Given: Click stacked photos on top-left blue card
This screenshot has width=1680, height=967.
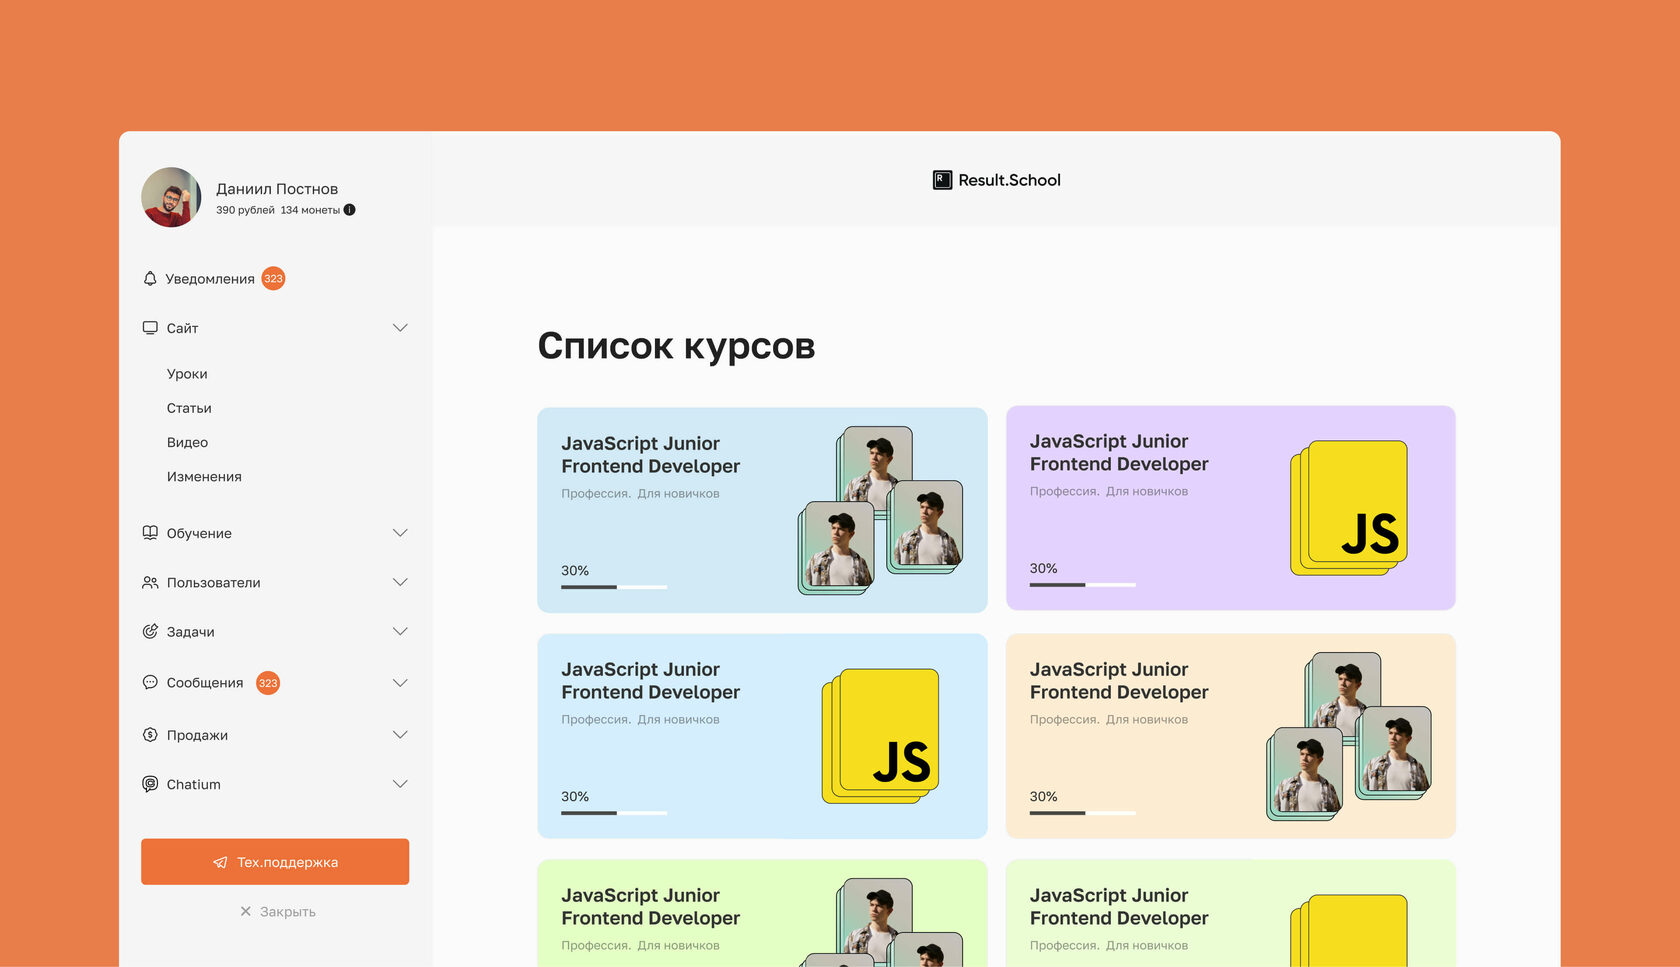Looking at the screenshot, I should (880, 510).
